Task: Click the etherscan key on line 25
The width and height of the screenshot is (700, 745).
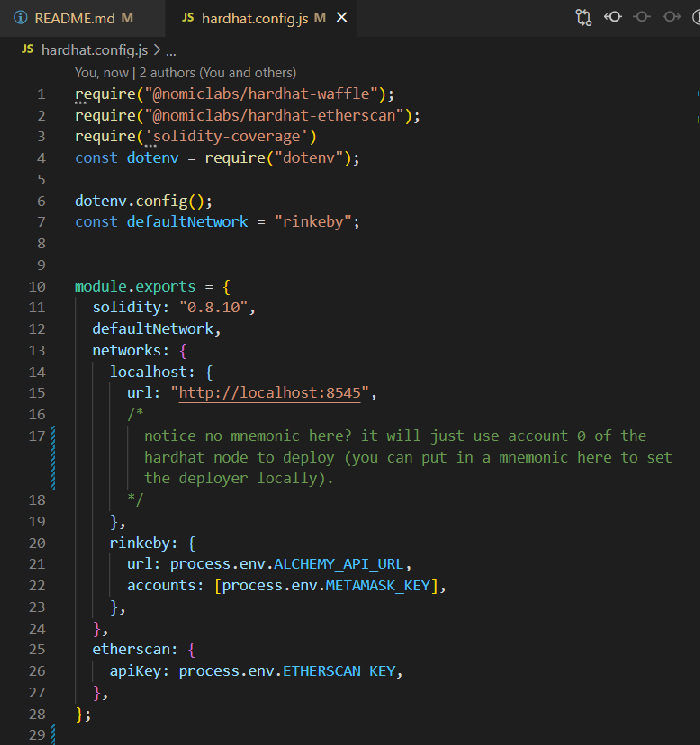Action: pos(131,650)
